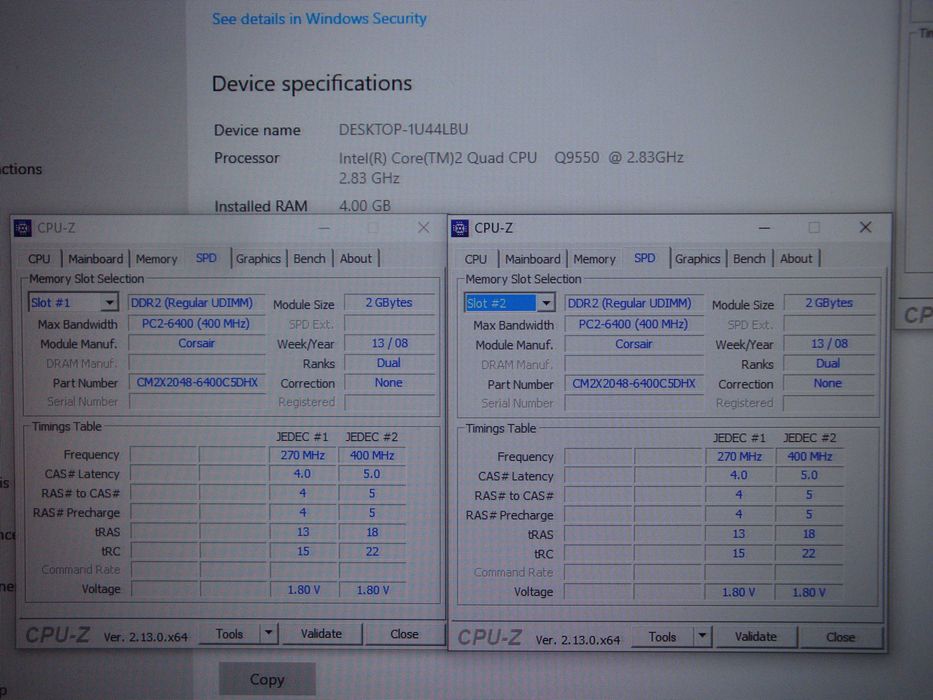
Task: Click the Copy button in Settings
Action: click(x=267, y=679)
